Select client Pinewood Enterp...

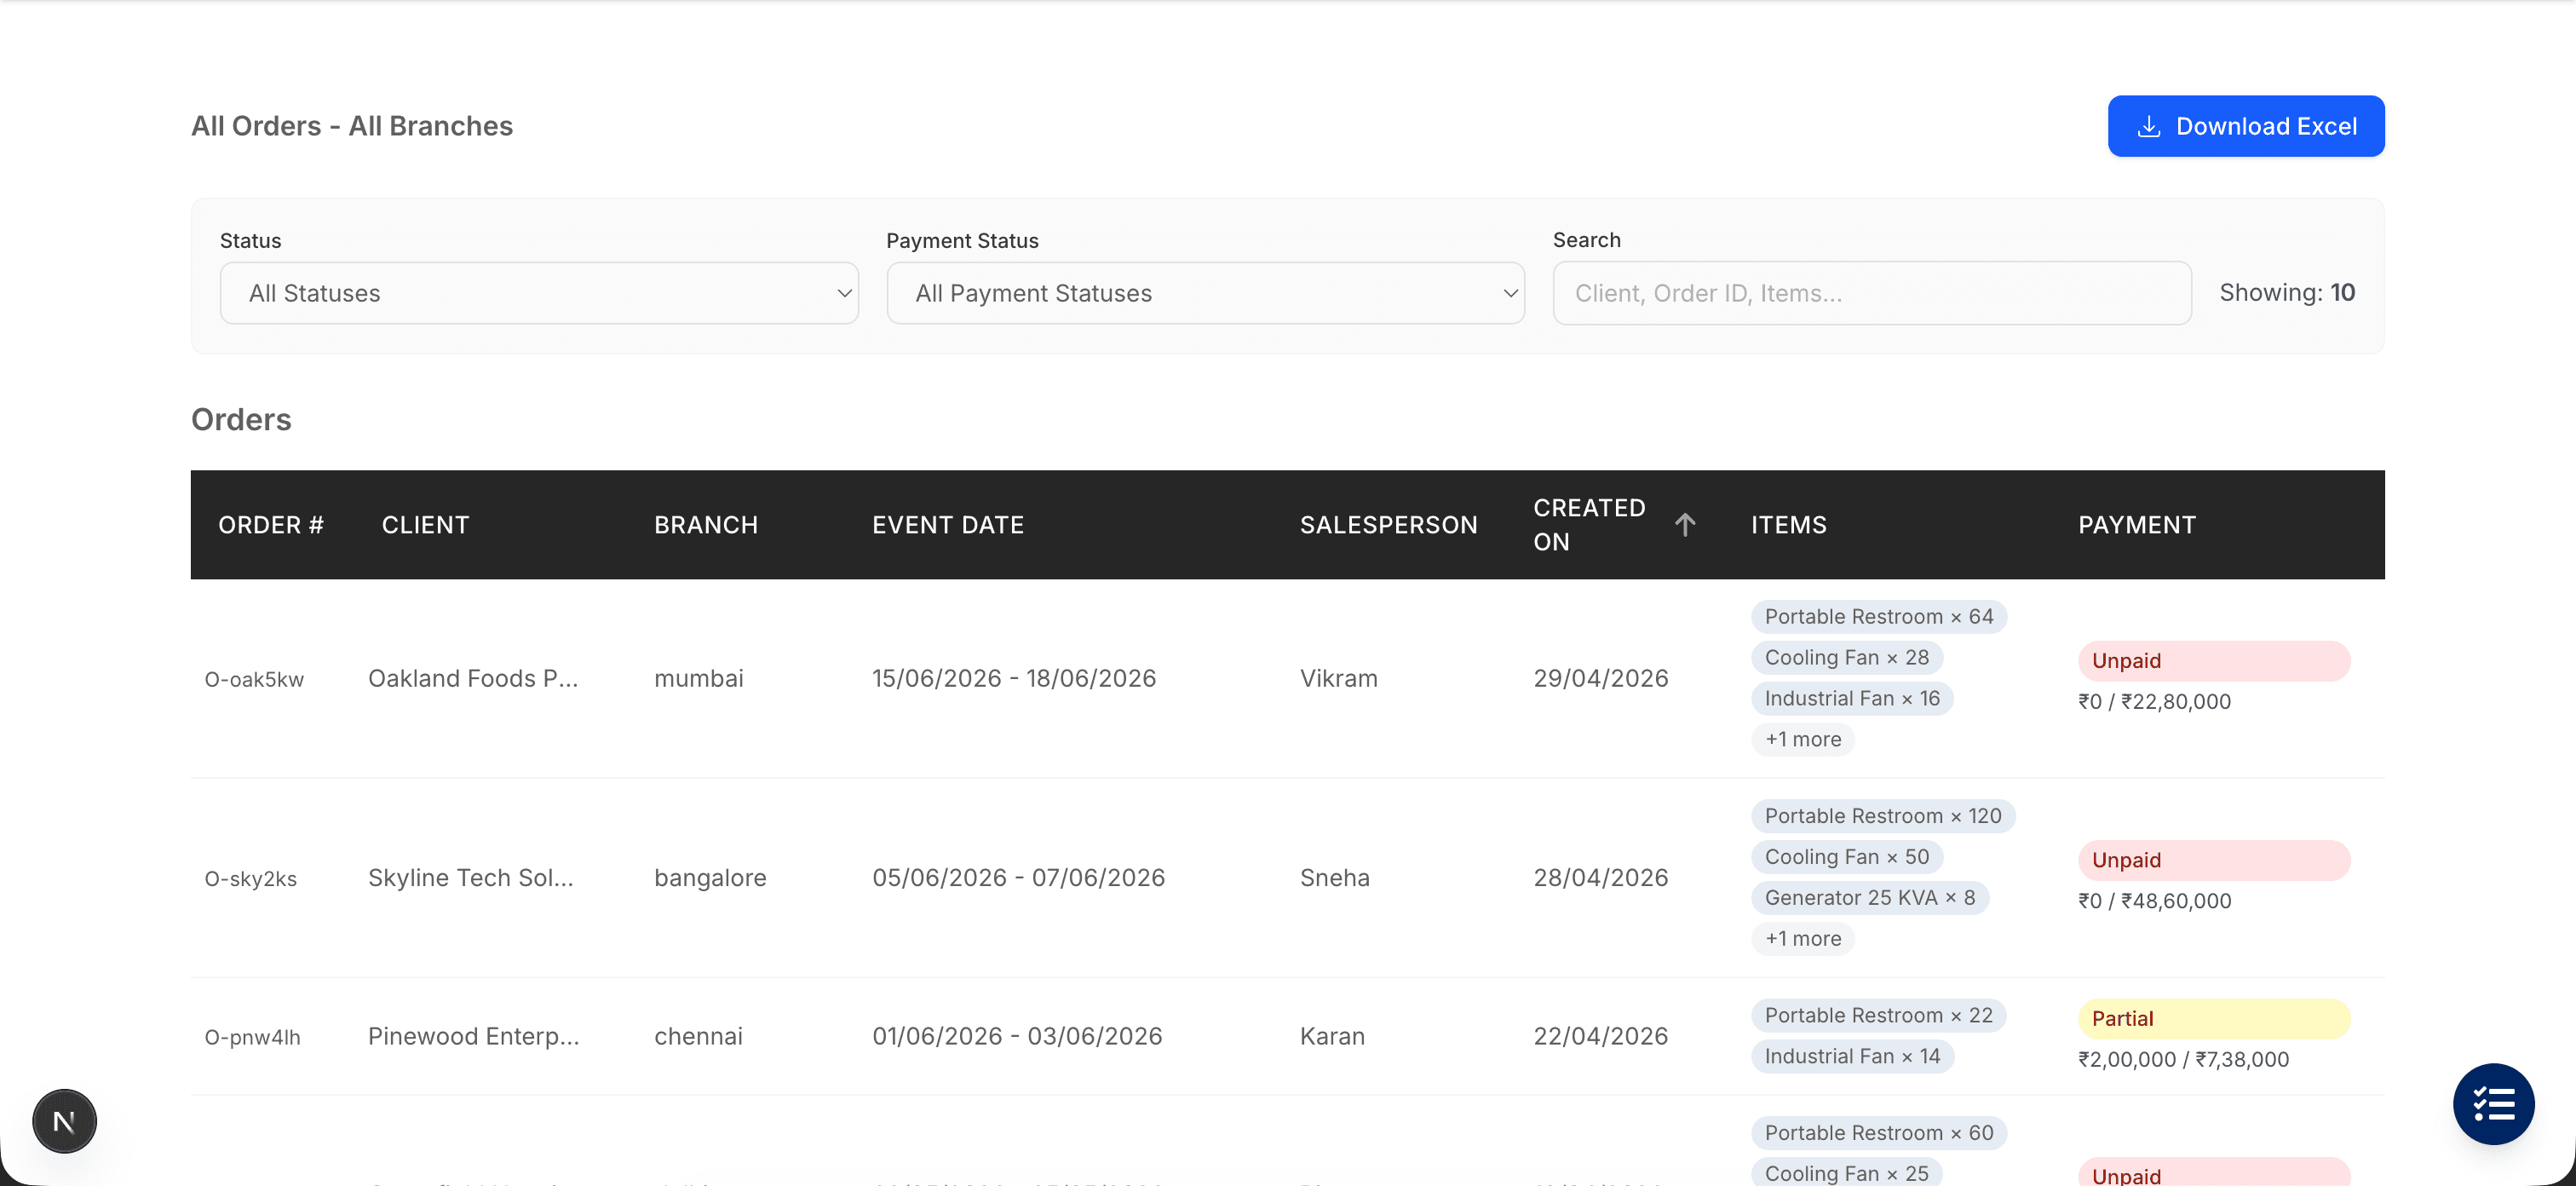pyautogui.click(x=474, y=1037)
